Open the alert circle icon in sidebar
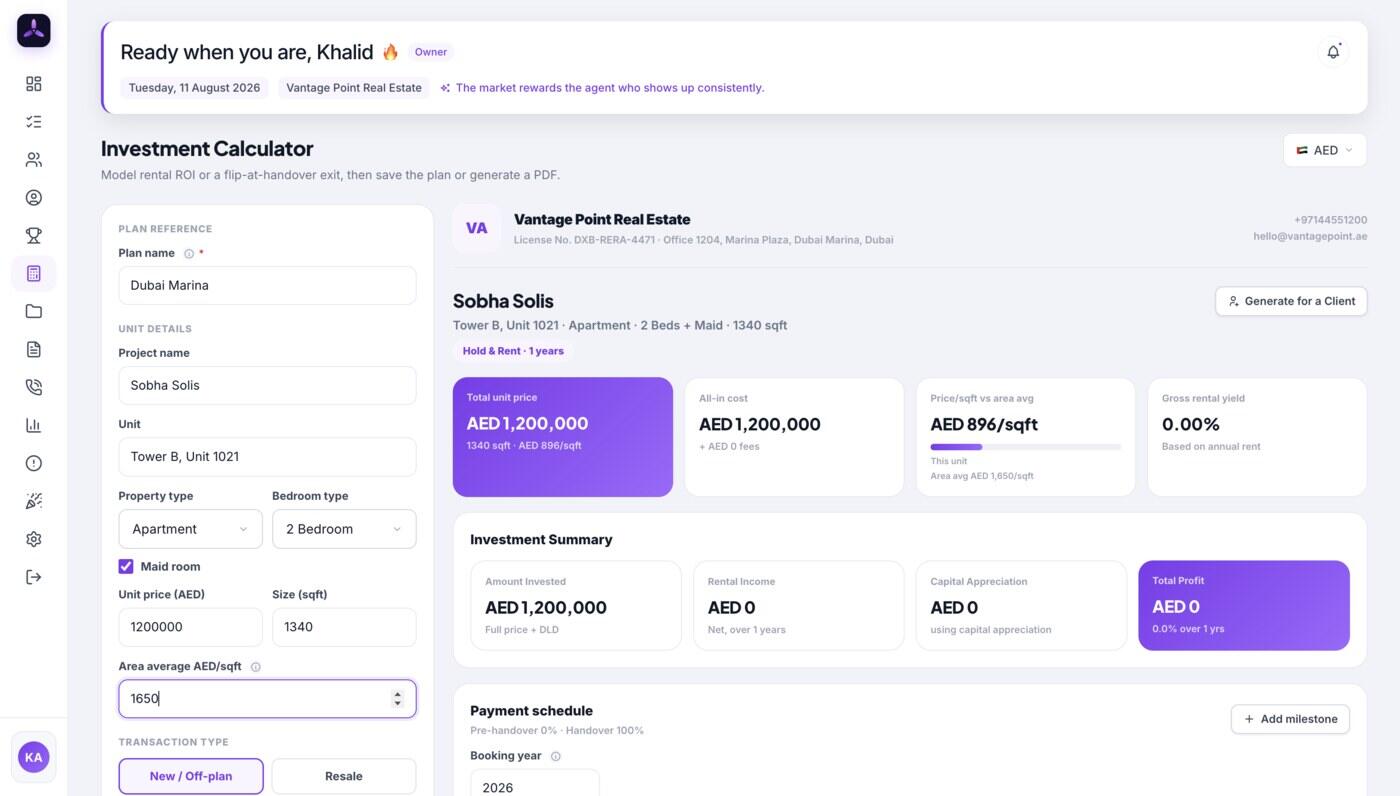The image size is (1400, 796). (x=33, y=463)
